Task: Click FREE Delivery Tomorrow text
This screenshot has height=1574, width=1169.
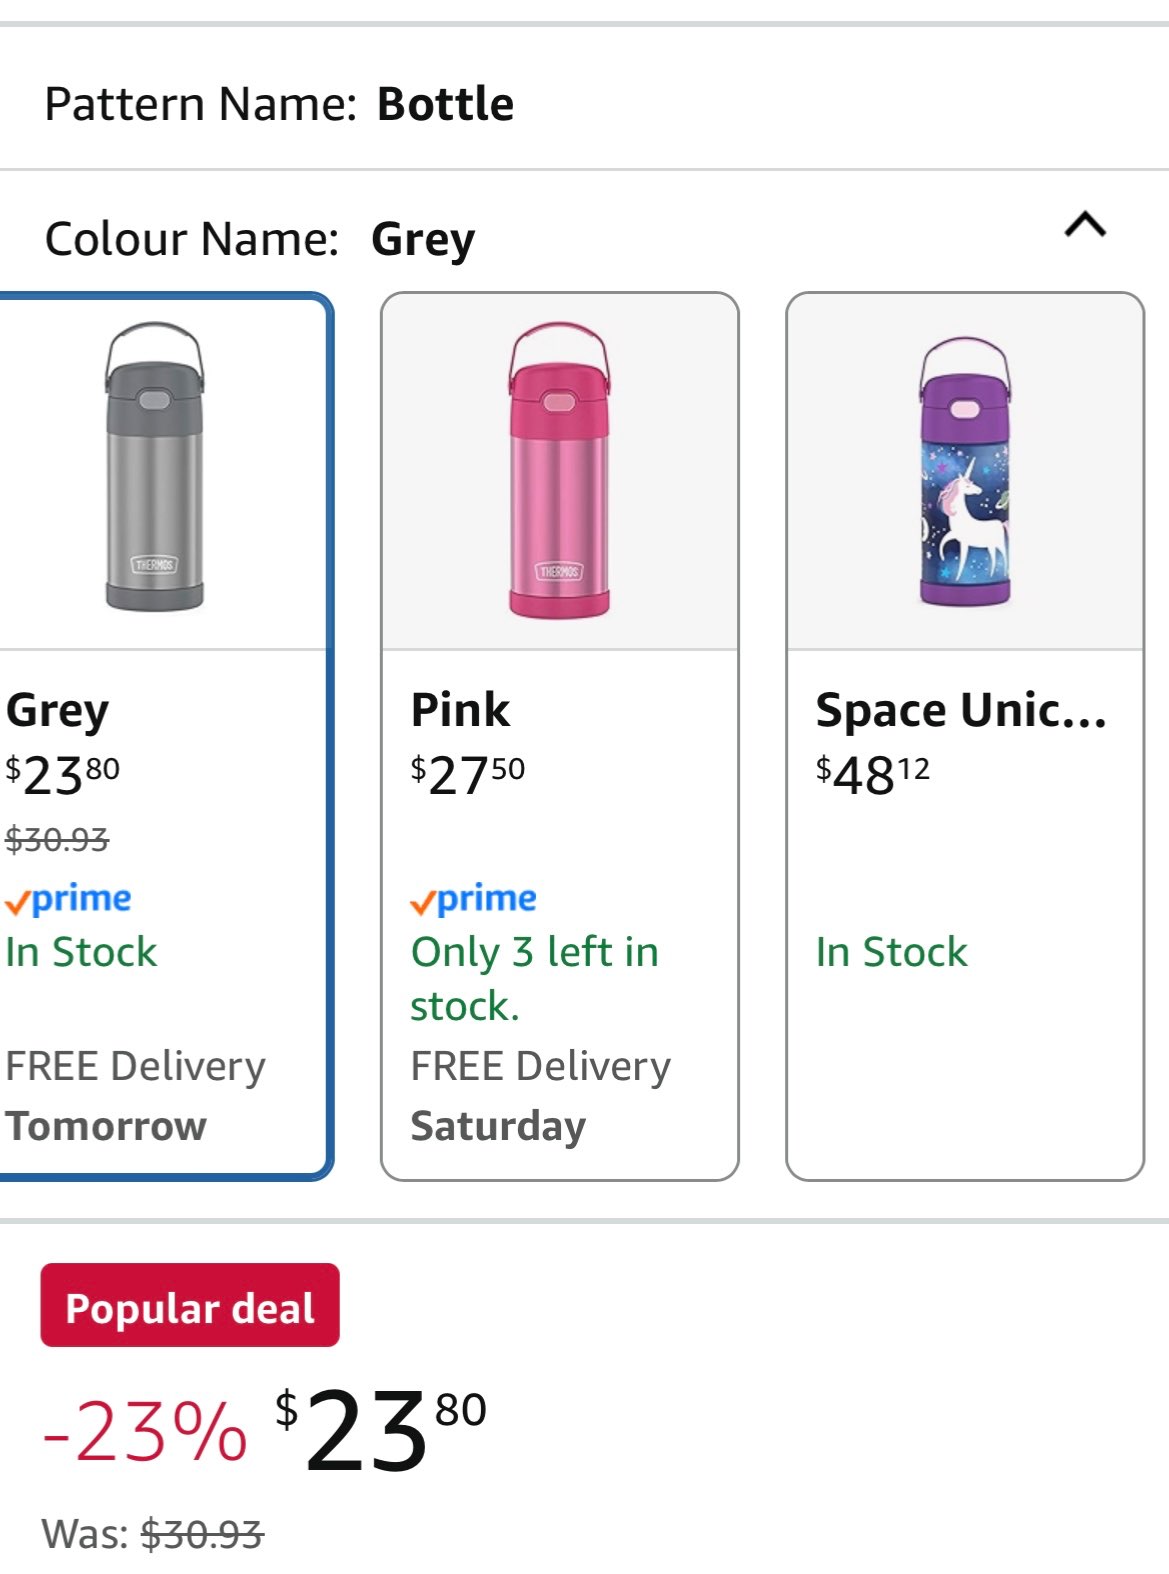Action: (x=135, y=1095)
